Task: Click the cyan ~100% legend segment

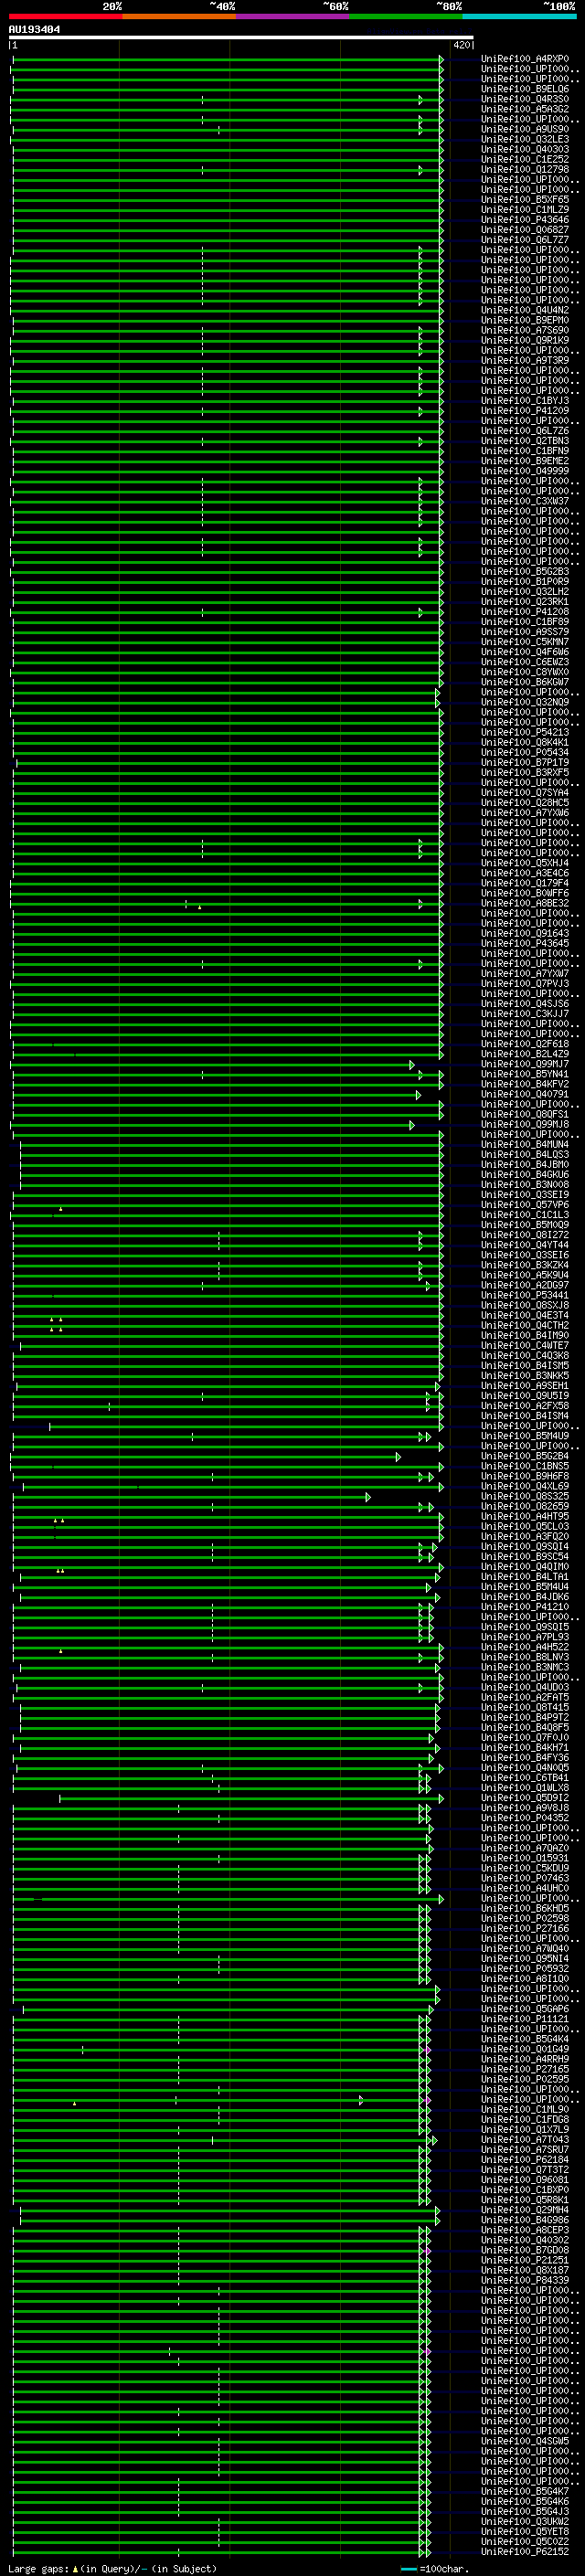Action: (519, 16)
